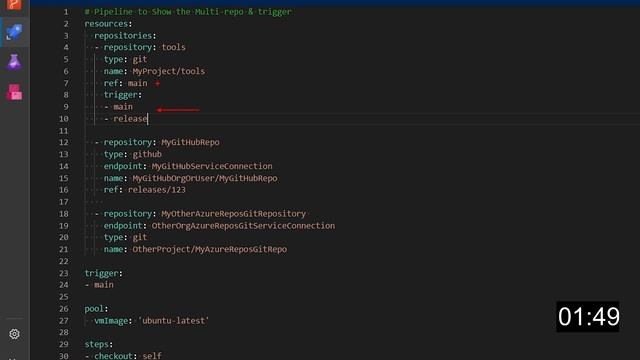640x360 pixels.
Task: Click the value 'MyGitHubOrgOrUser/MyGitHubRepo'
Action: (205, 178)
